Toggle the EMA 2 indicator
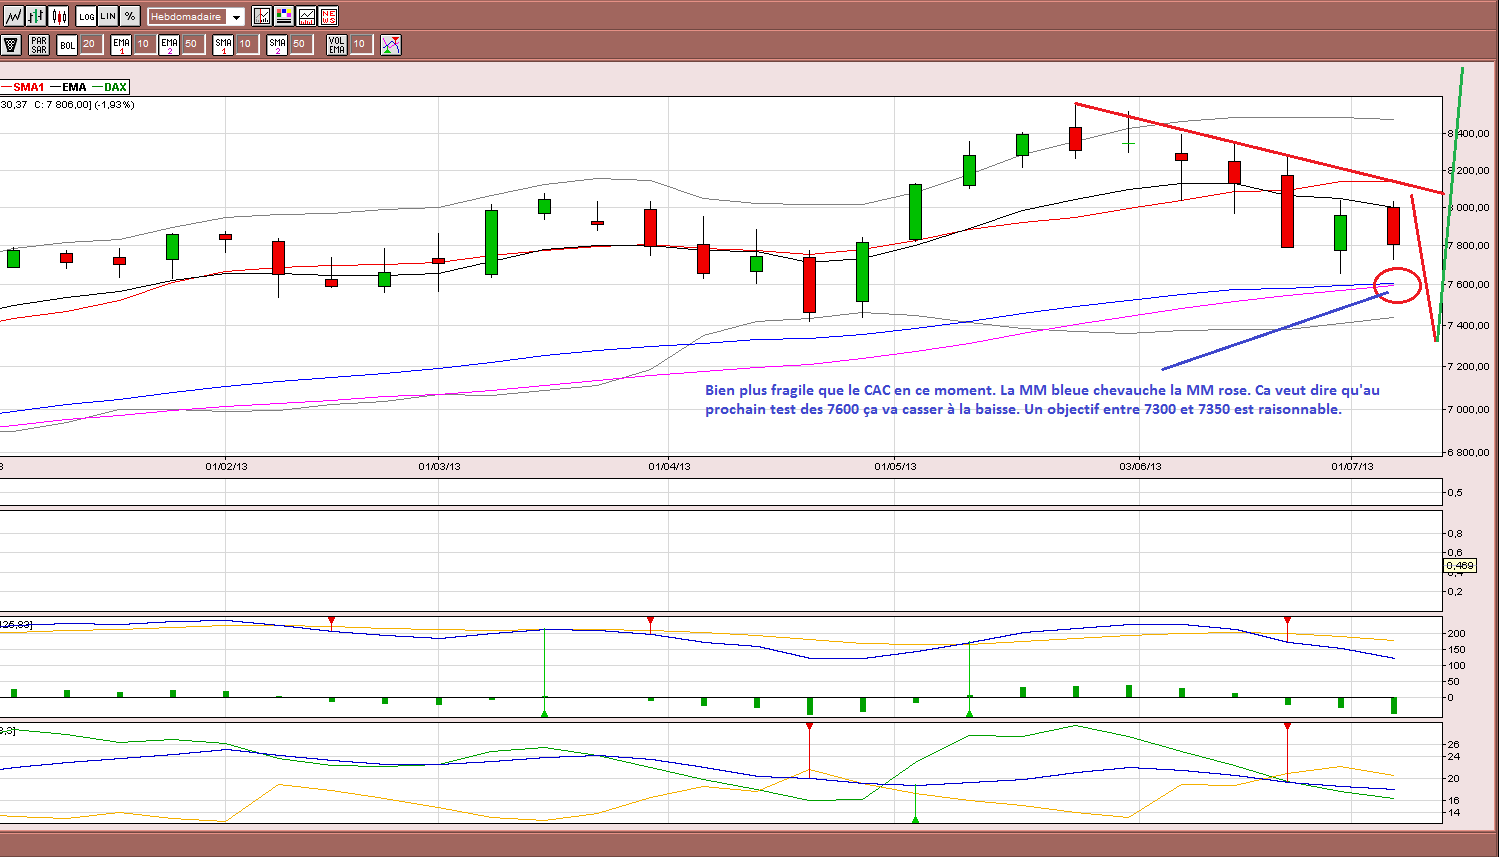 [x=169, y=45]
